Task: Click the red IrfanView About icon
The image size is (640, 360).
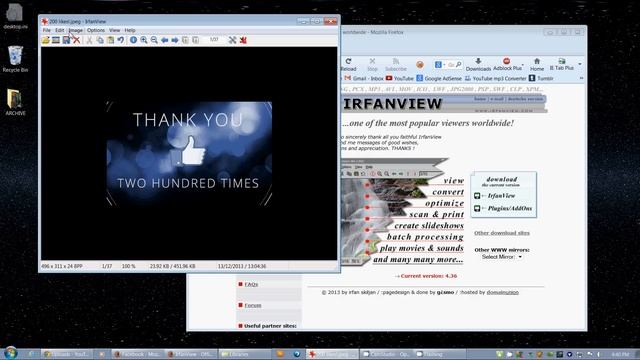Action: click(x=243, y=40)
